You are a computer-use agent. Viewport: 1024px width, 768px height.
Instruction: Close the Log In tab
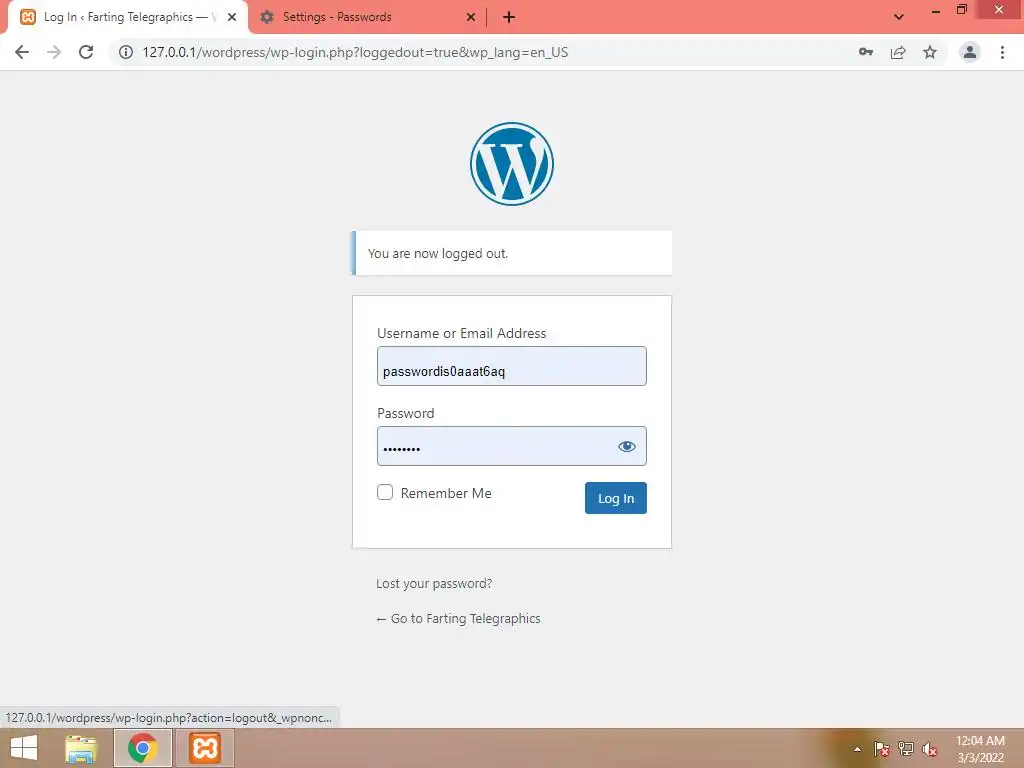(232, 18)
